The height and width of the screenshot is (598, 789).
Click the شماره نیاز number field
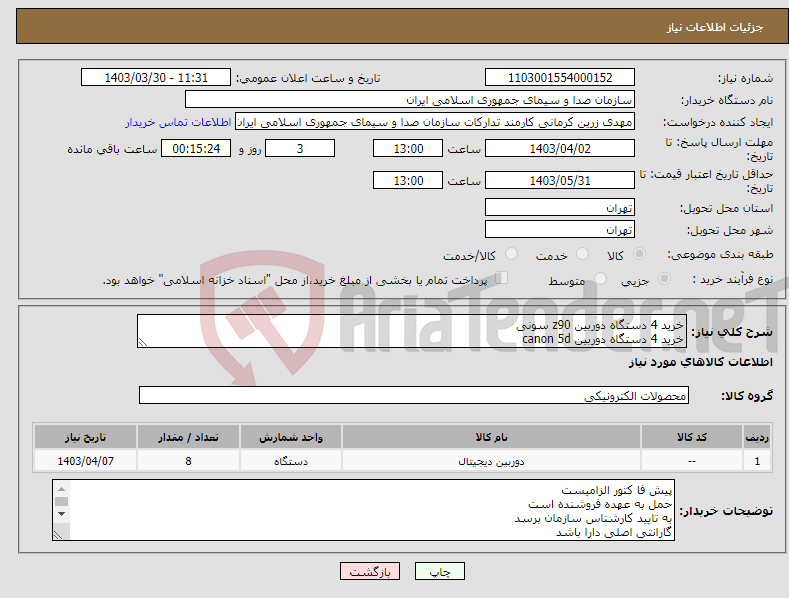pyautogui.click(x=560, y=78)
